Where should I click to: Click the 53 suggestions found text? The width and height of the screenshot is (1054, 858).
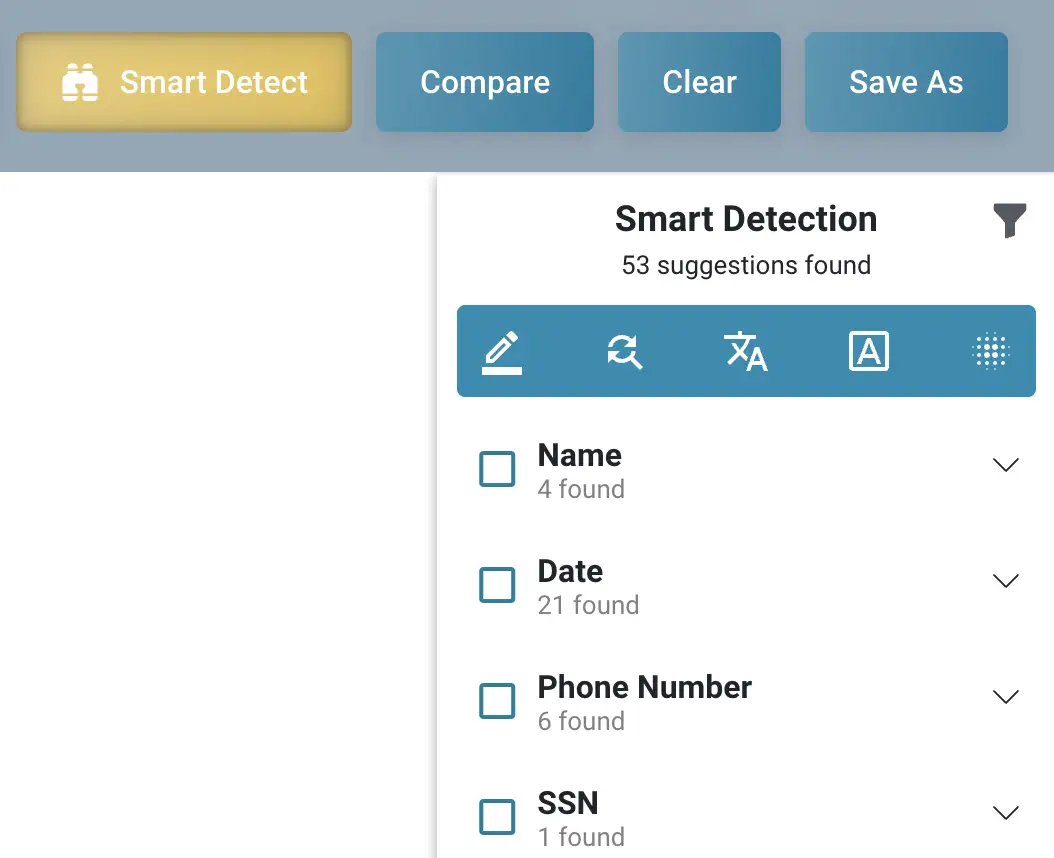click(x=746, y=265)
